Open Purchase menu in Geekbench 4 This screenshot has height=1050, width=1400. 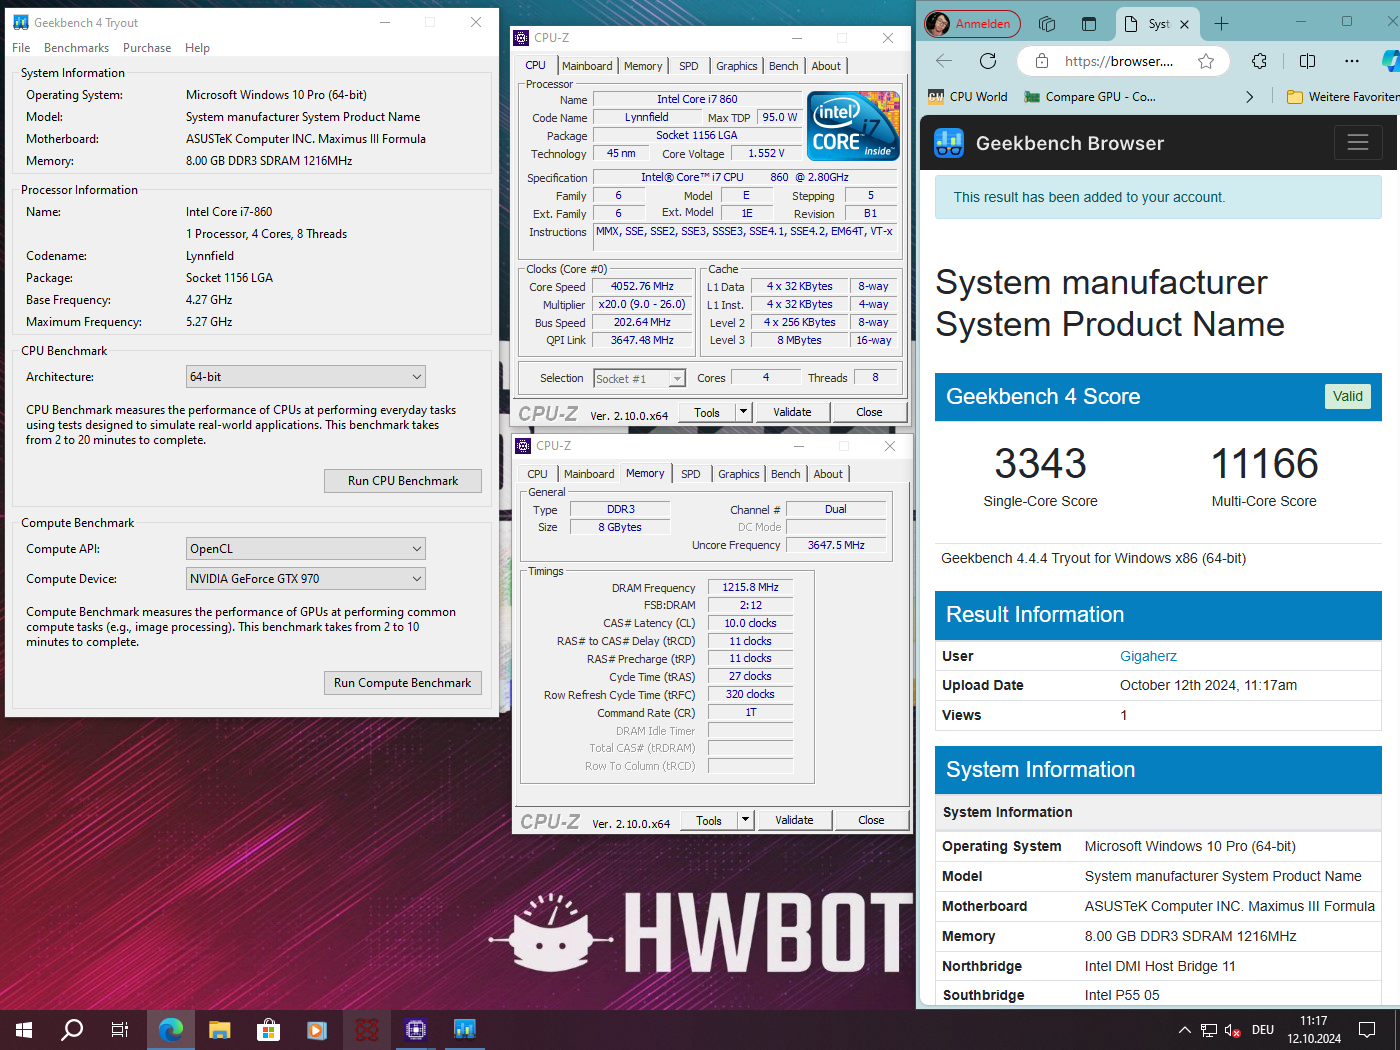[147, 48]
